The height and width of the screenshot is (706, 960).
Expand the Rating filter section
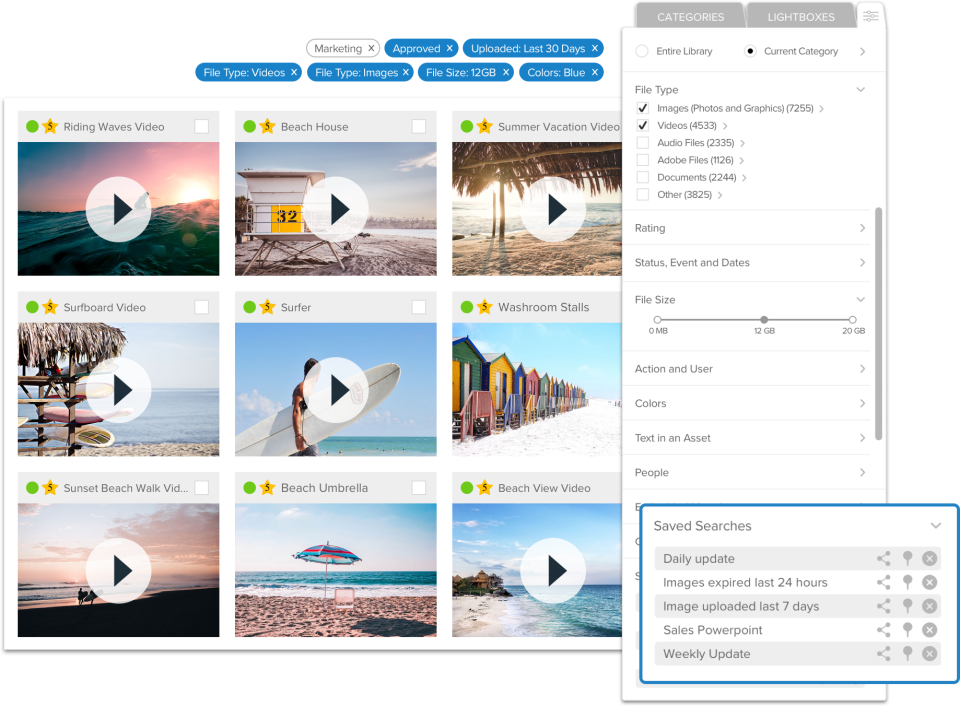tap(750, 228)
